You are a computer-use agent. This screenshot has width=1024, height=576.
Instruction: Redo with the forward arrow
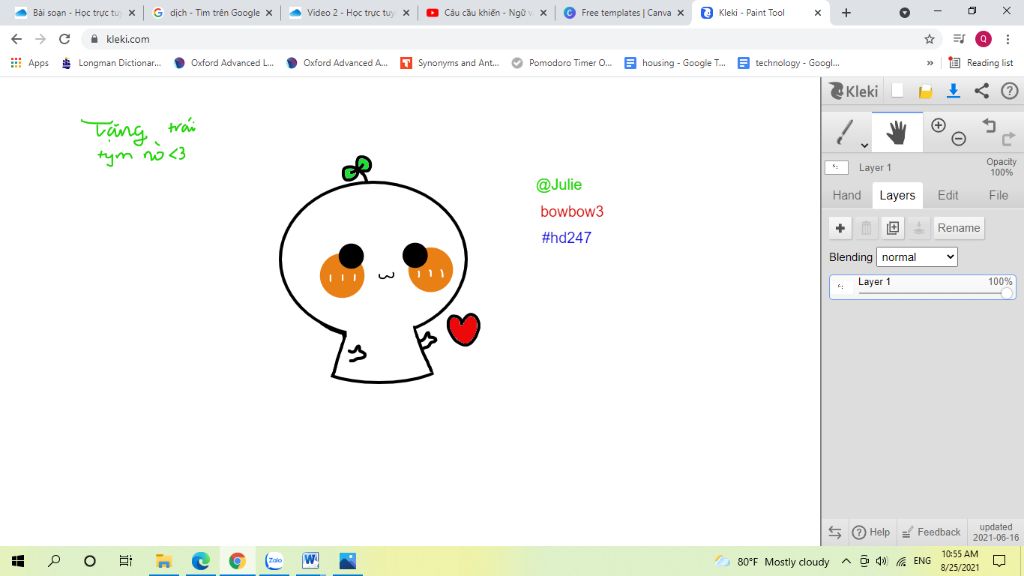tap(1008, 138)
